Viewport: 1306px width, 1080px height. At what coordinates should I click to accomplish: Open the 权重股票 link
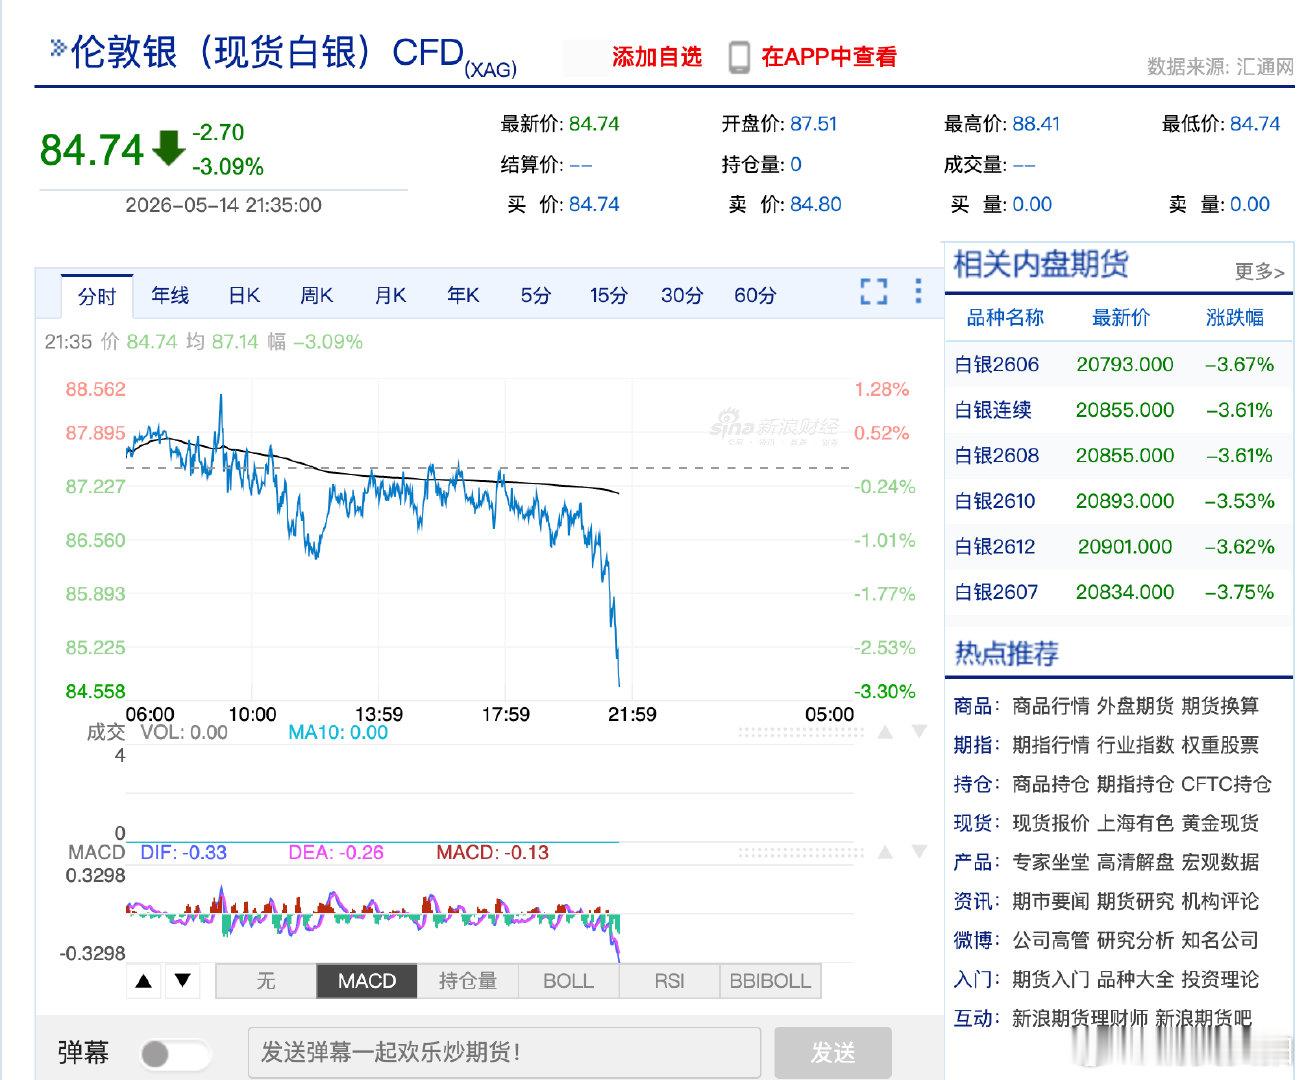point(1220,745)
